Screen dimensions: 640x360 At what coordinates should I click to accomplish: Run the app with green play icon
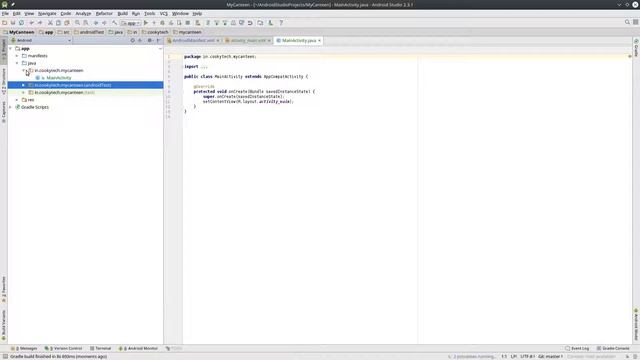point(146,23)
